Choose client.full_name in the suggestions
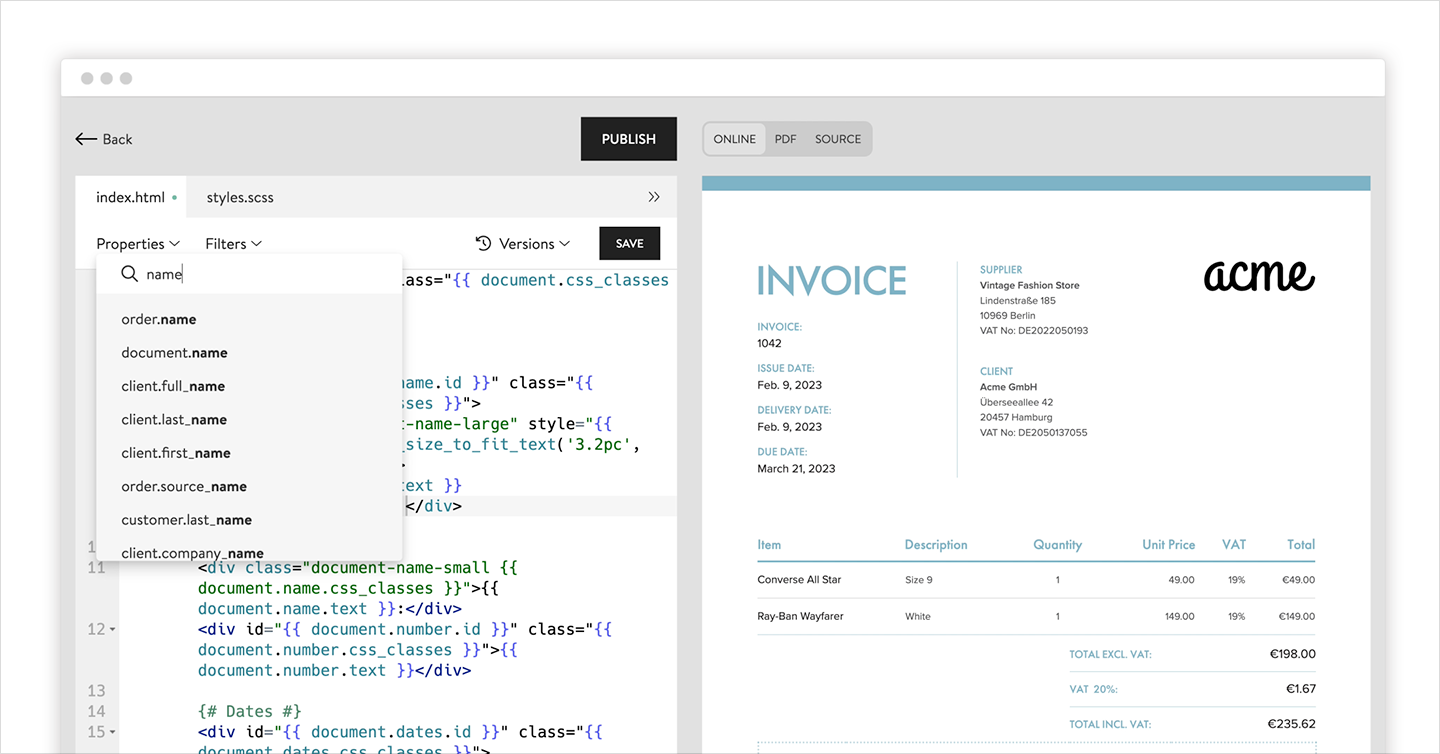1440x754 pixels. click(173, 386)
